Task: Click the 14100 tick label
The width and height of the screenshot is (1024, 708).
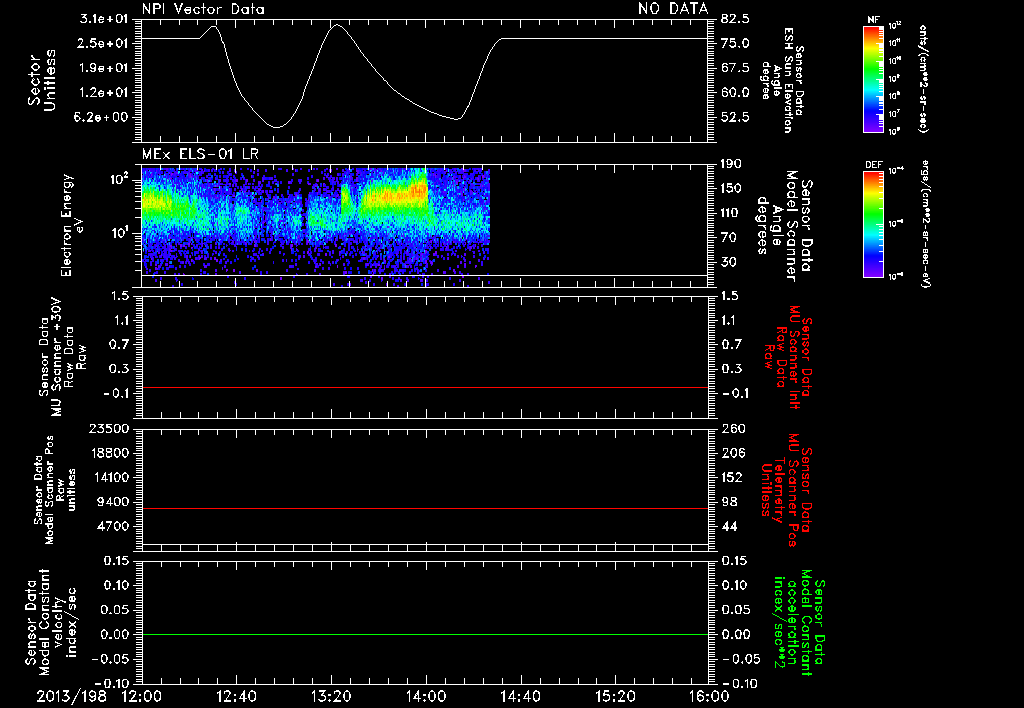Action: pyautogui.click(x=110, y=477)
